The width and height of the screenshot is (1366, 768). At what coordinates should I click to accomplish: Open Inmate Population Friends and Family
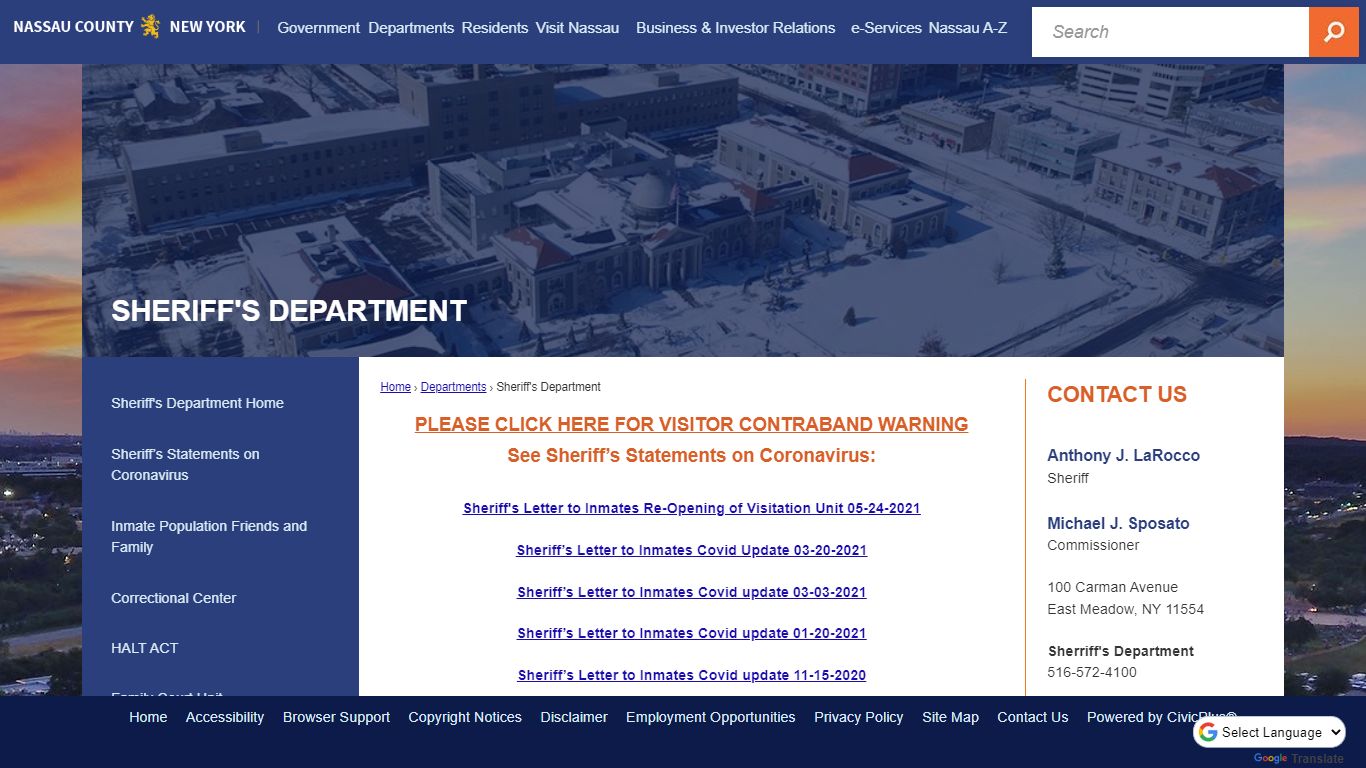coord(209,536)
